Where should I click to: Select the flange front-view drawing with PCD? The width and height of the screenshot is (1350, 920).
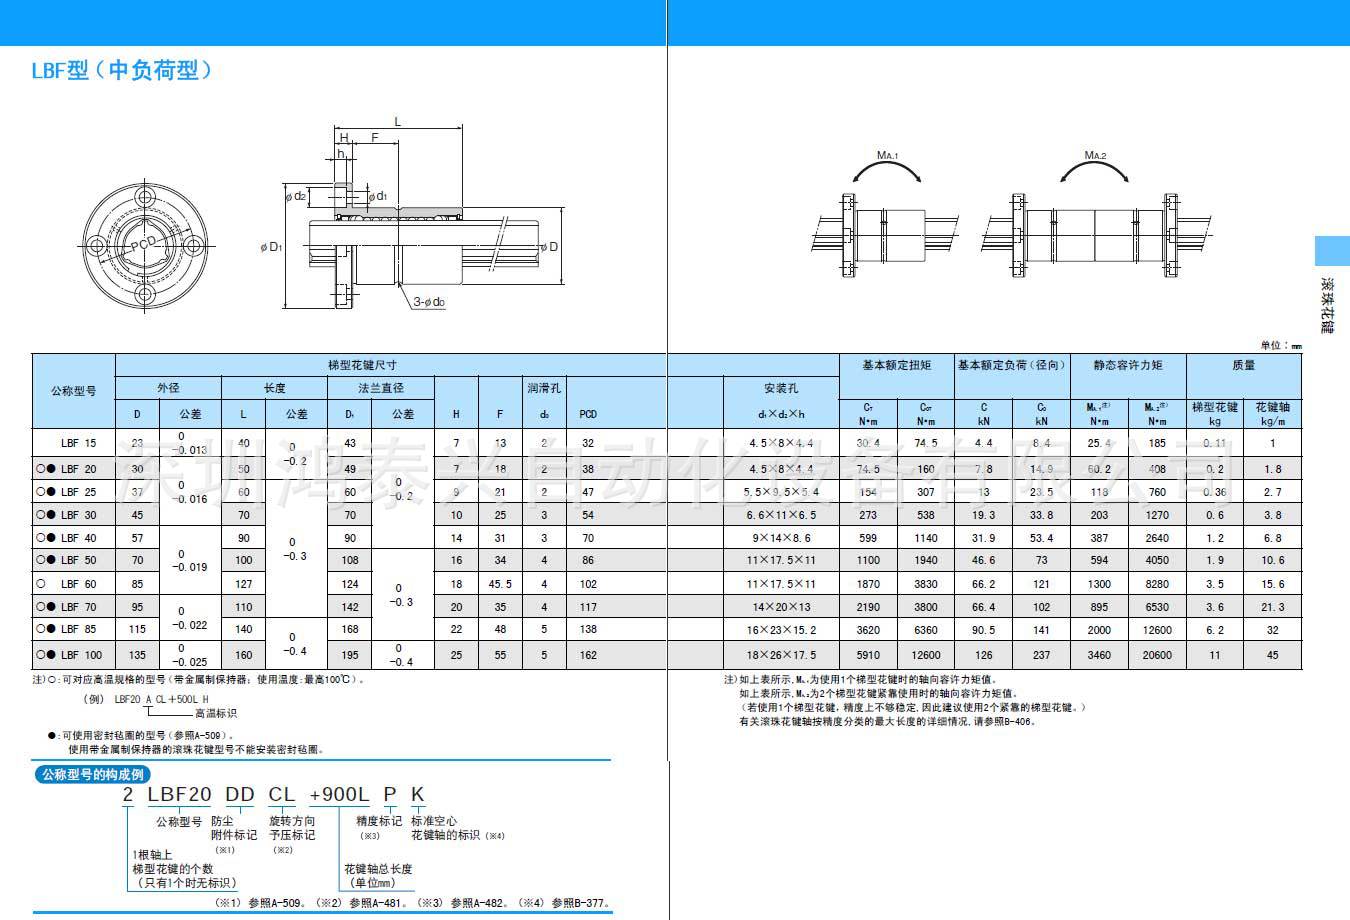(x=147, y=244)
